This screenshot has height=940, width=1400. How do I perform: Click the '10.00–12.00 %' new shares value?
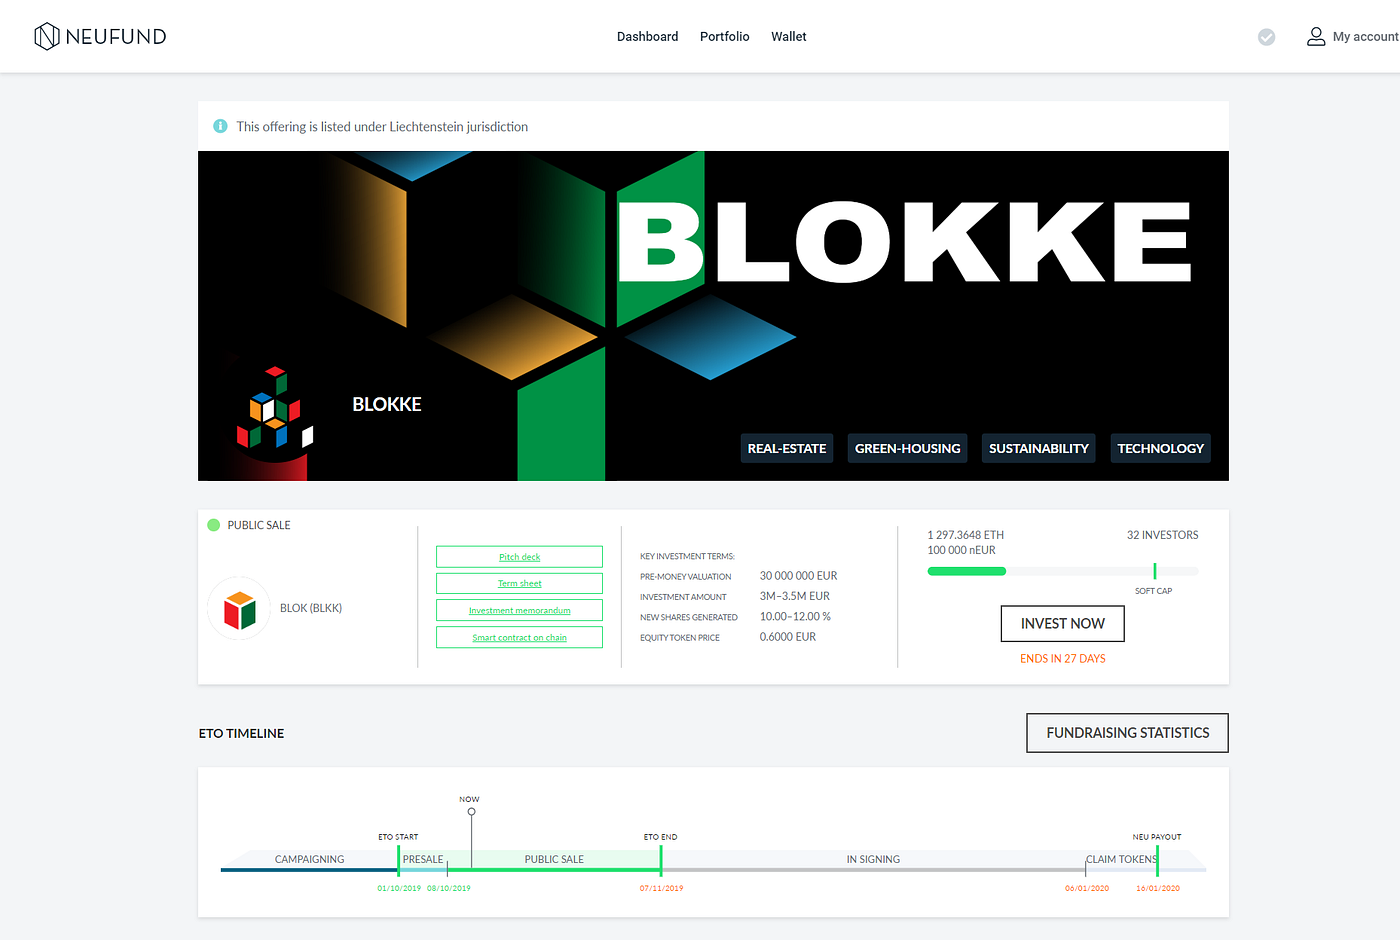click(795, 617)
